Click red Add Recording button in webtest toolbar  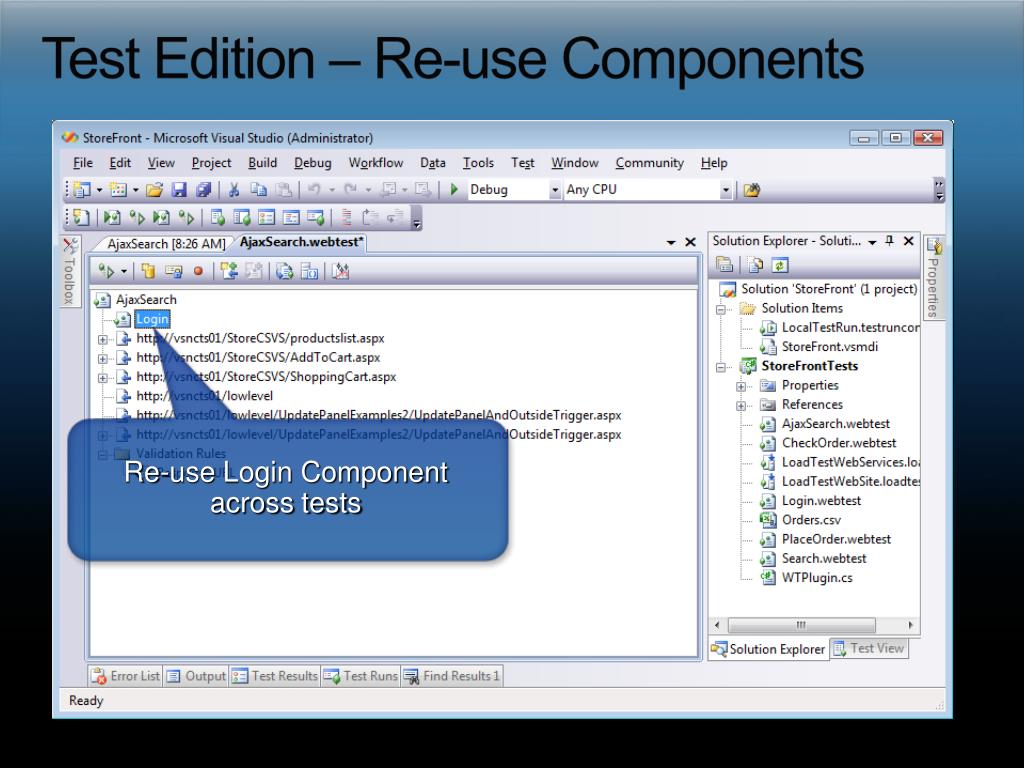[x=199, y=270]
